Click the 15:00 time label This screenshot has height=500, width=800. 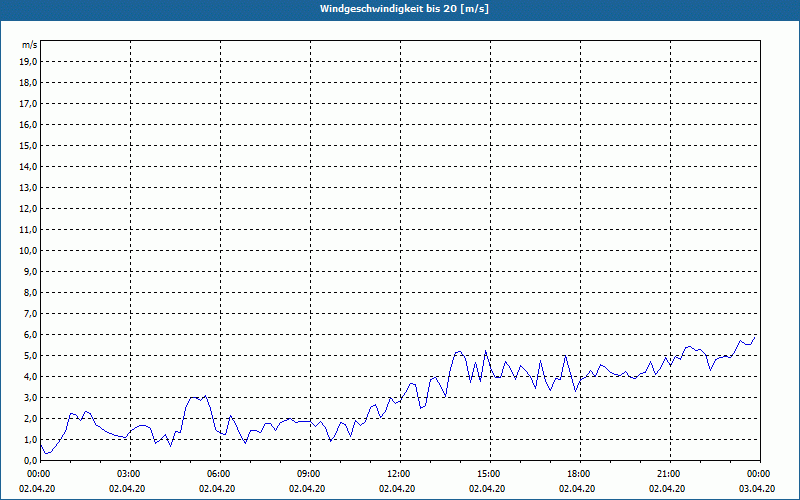(x=490, y=474)
